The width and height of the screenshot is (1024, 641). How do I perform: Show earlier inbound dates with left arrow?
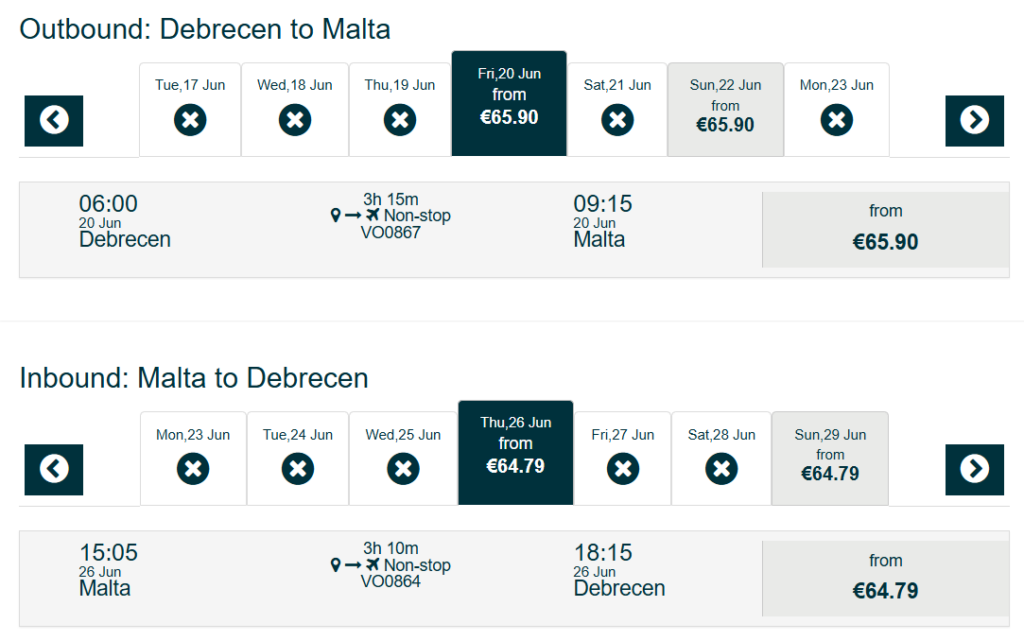54,469
